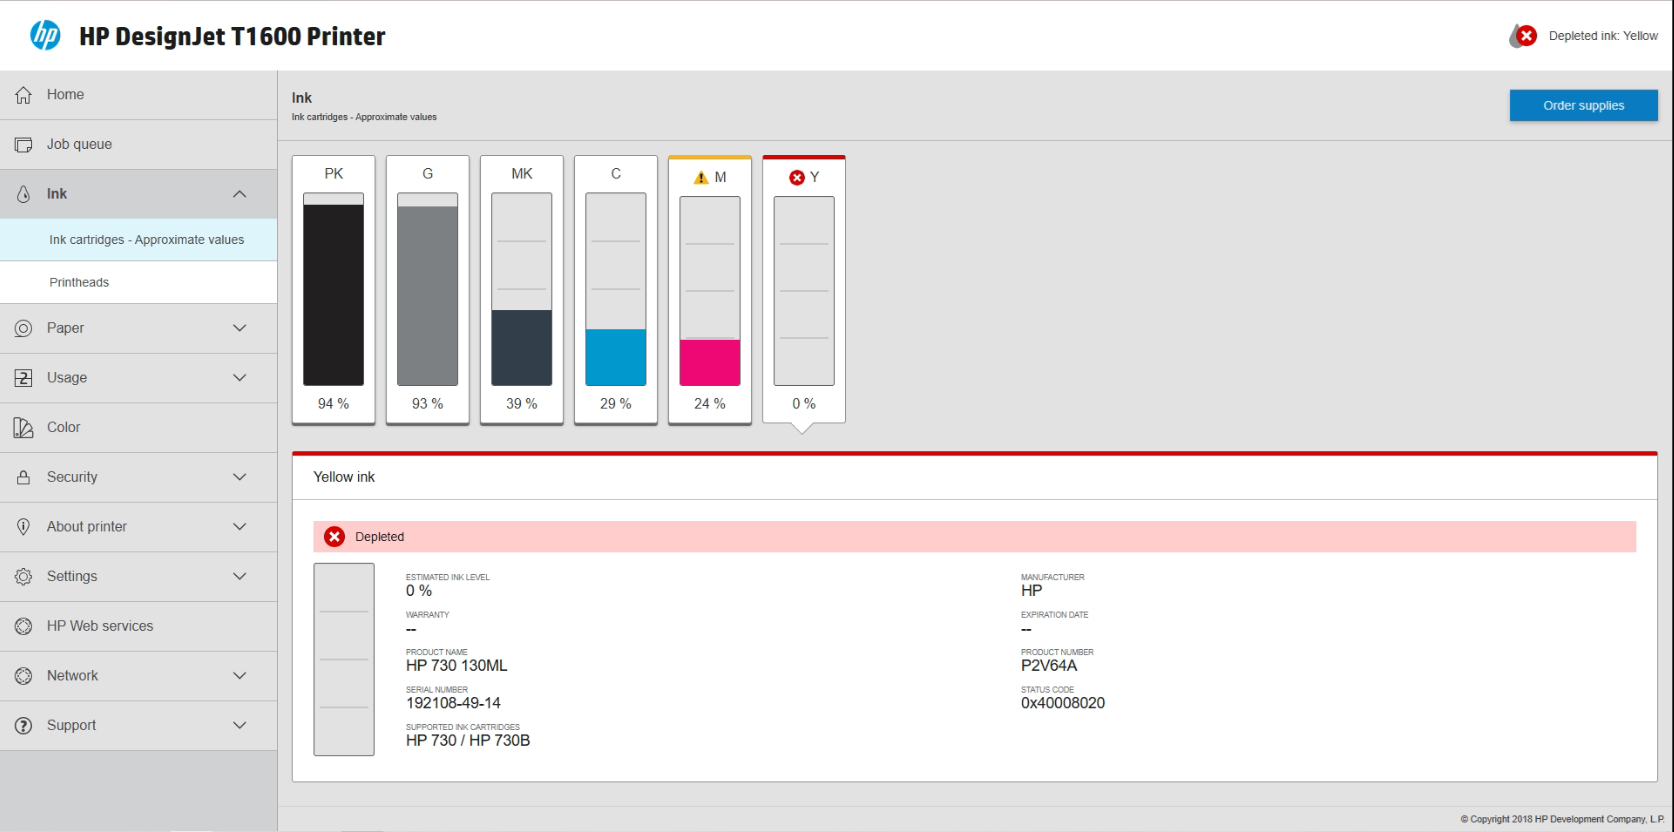Select the G gray cartridge level bar

[427, 289]
